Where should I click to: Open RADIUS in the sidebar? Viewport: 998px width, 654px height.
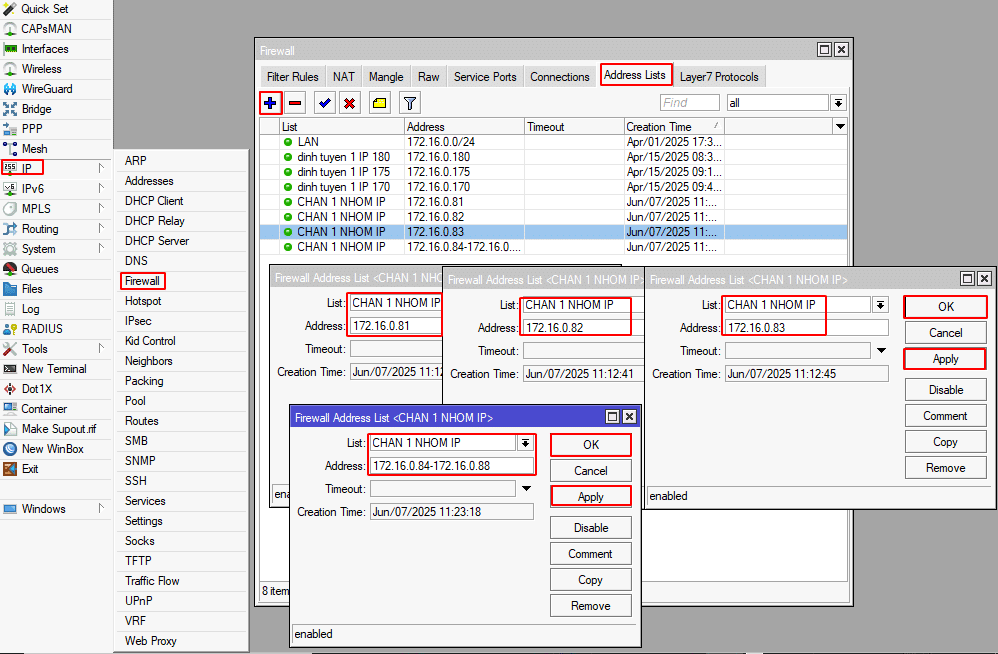click(56, 329)
